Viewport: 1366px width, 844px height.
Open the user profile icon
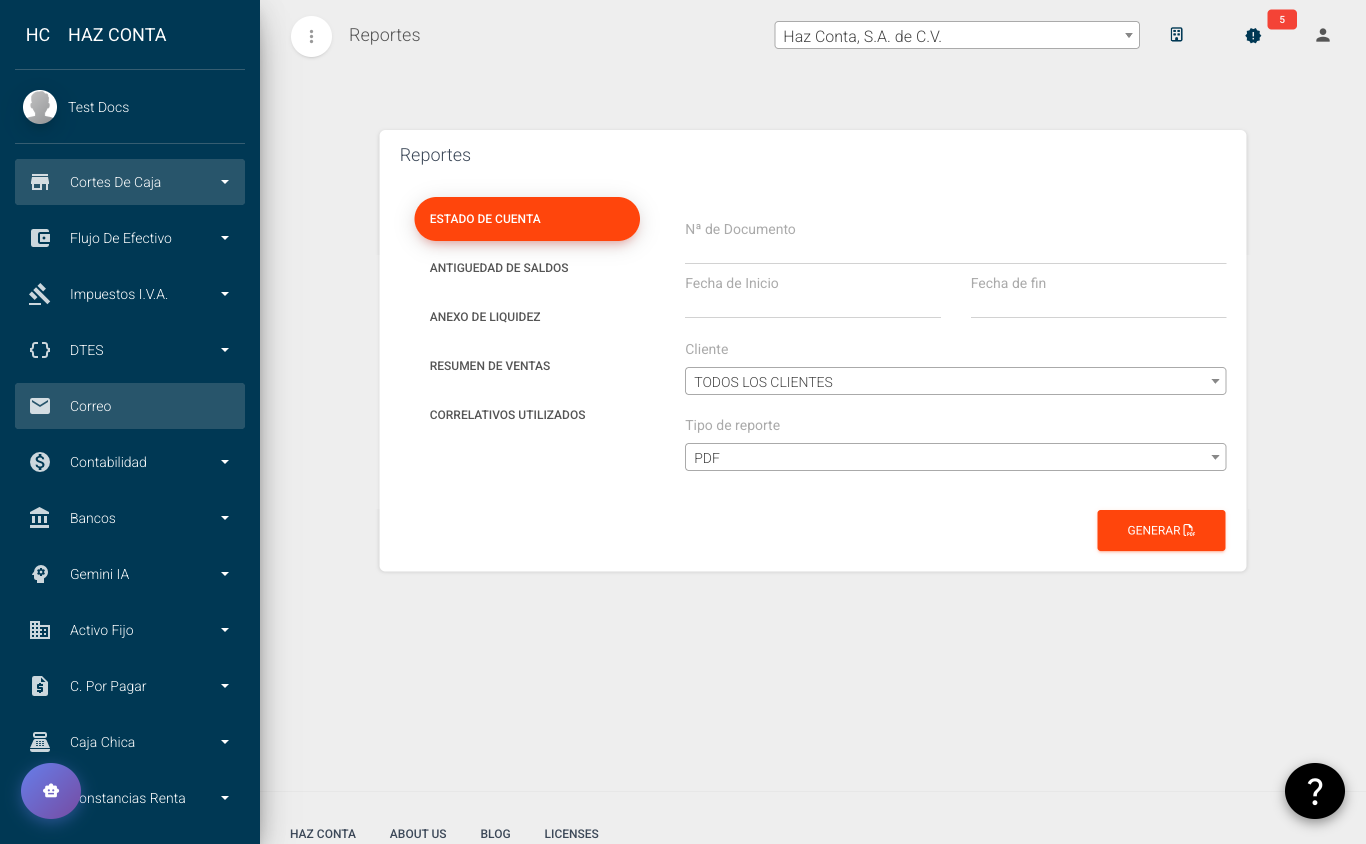(x=1322, y=36)
